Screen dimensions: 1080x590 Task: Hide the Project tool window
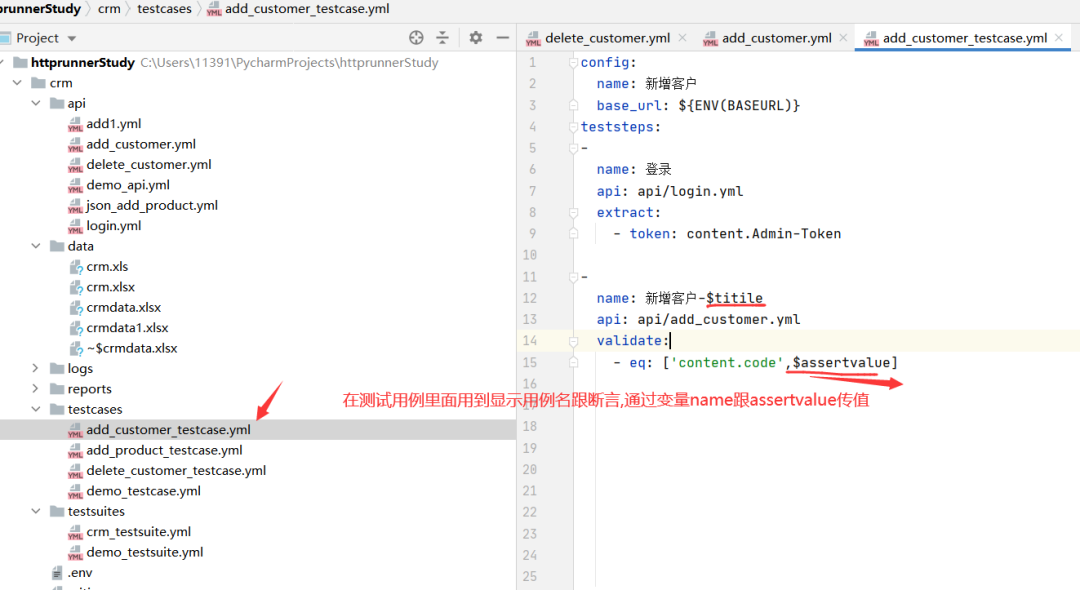point(503,38)
